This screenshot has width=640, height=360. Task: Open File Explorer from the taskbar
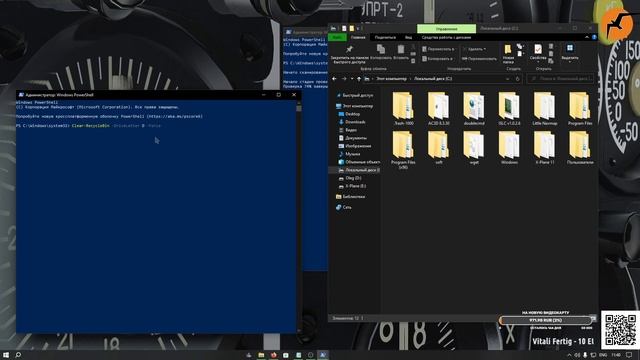click(261, 355)
